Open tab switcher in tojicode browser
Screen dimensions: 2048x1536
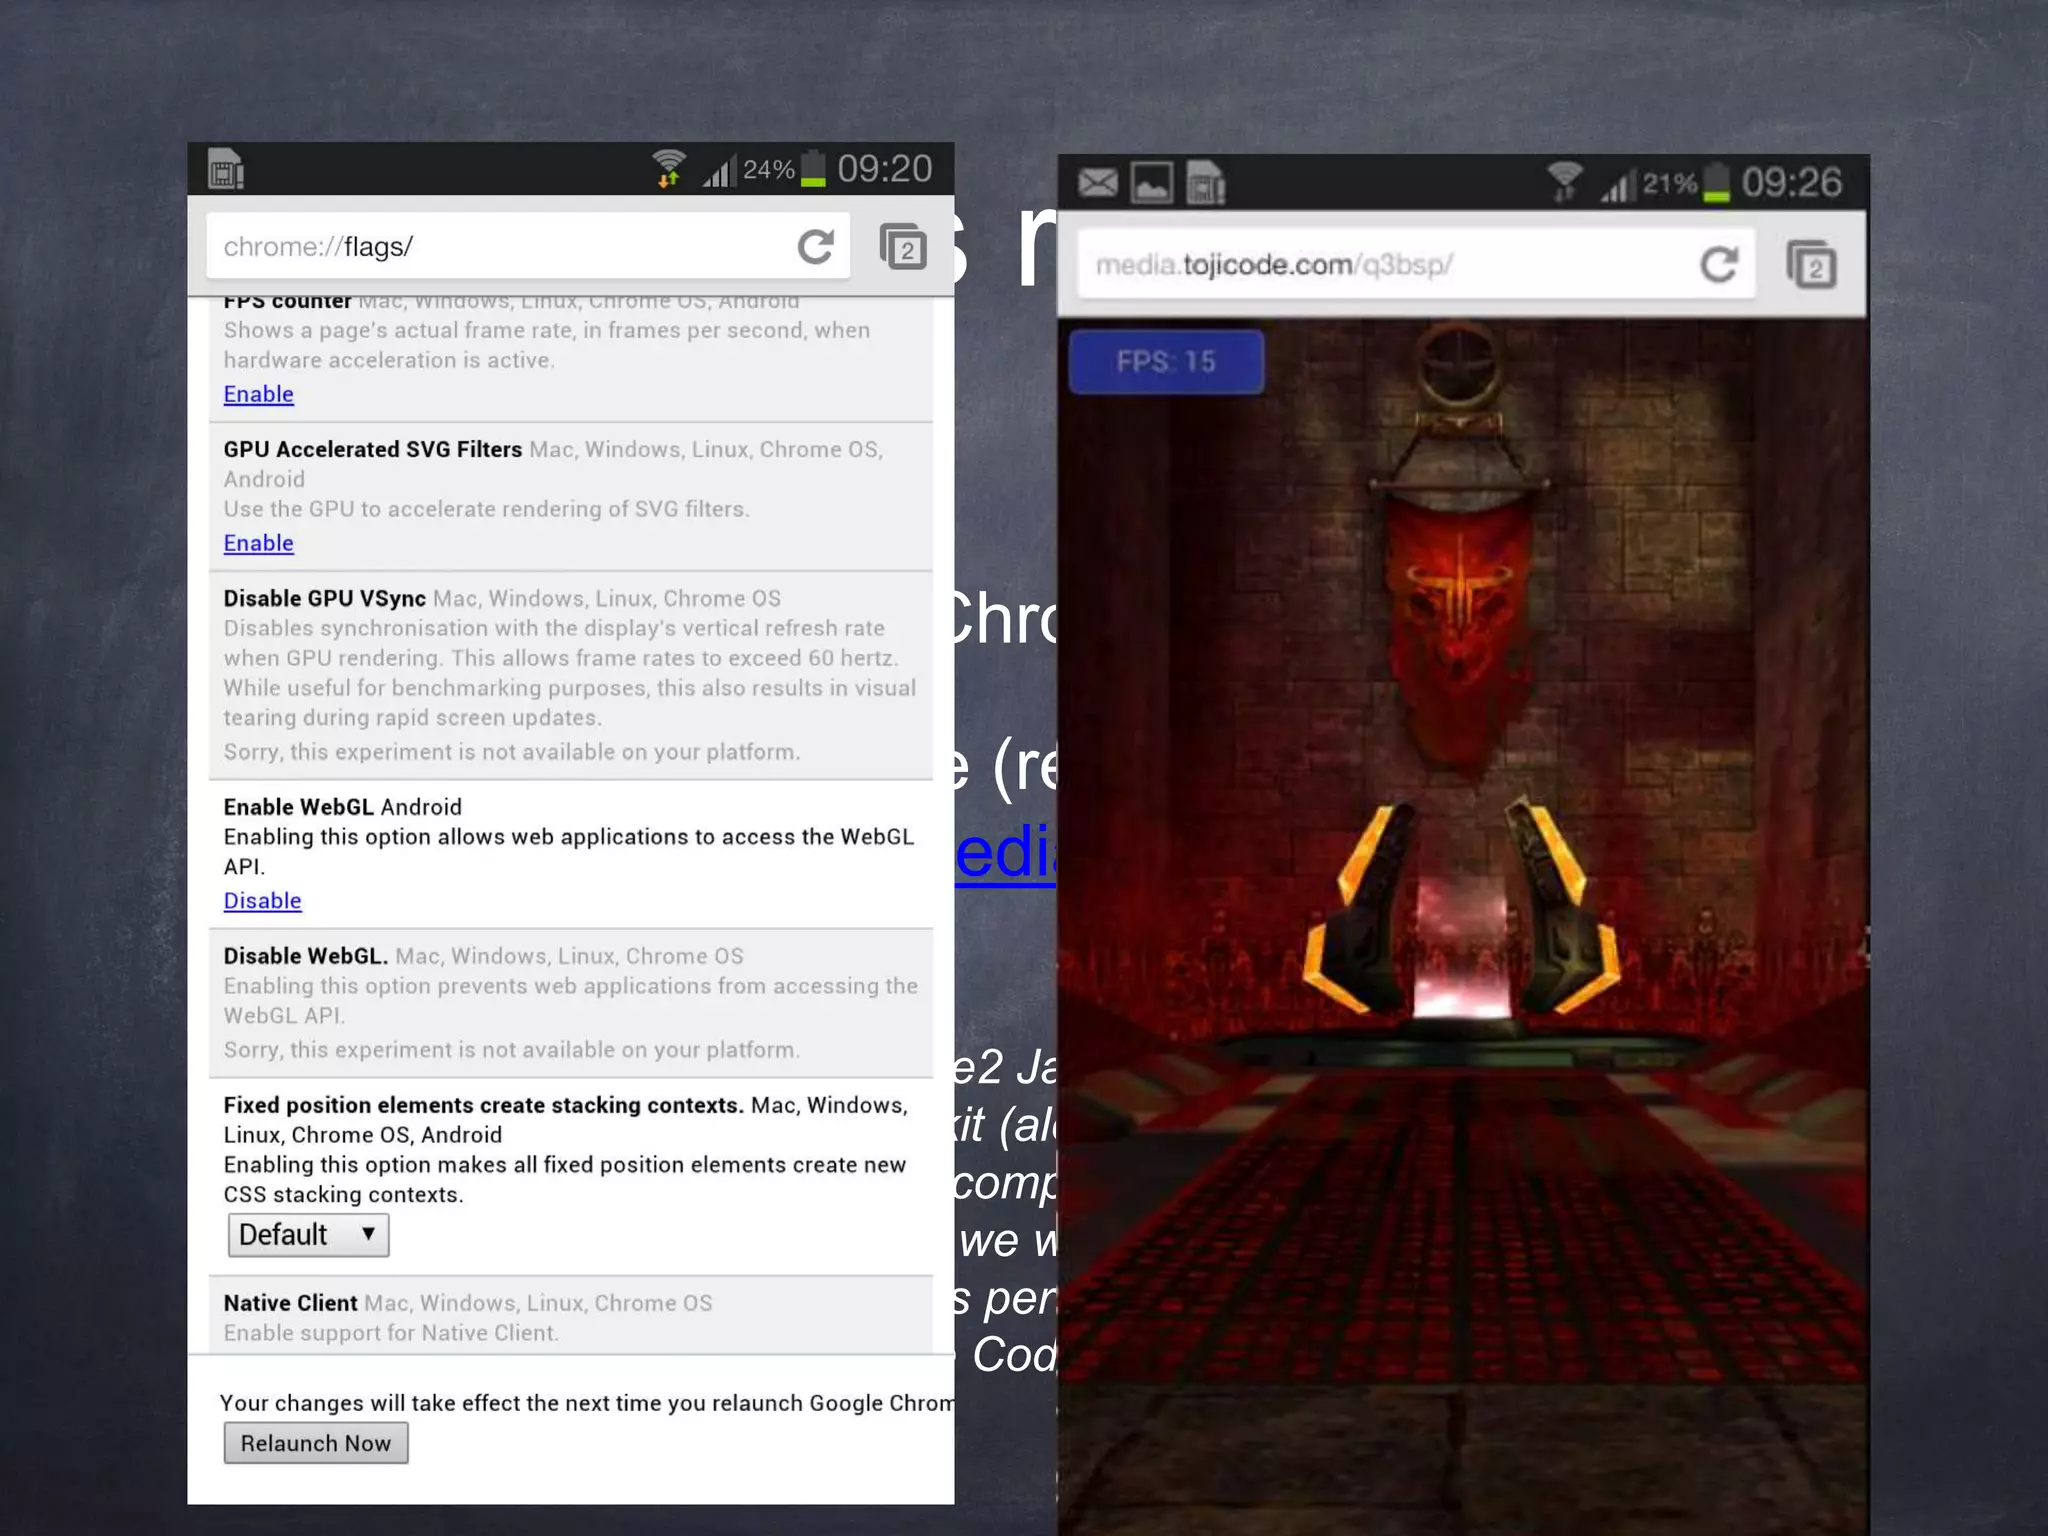point(1811,265)
